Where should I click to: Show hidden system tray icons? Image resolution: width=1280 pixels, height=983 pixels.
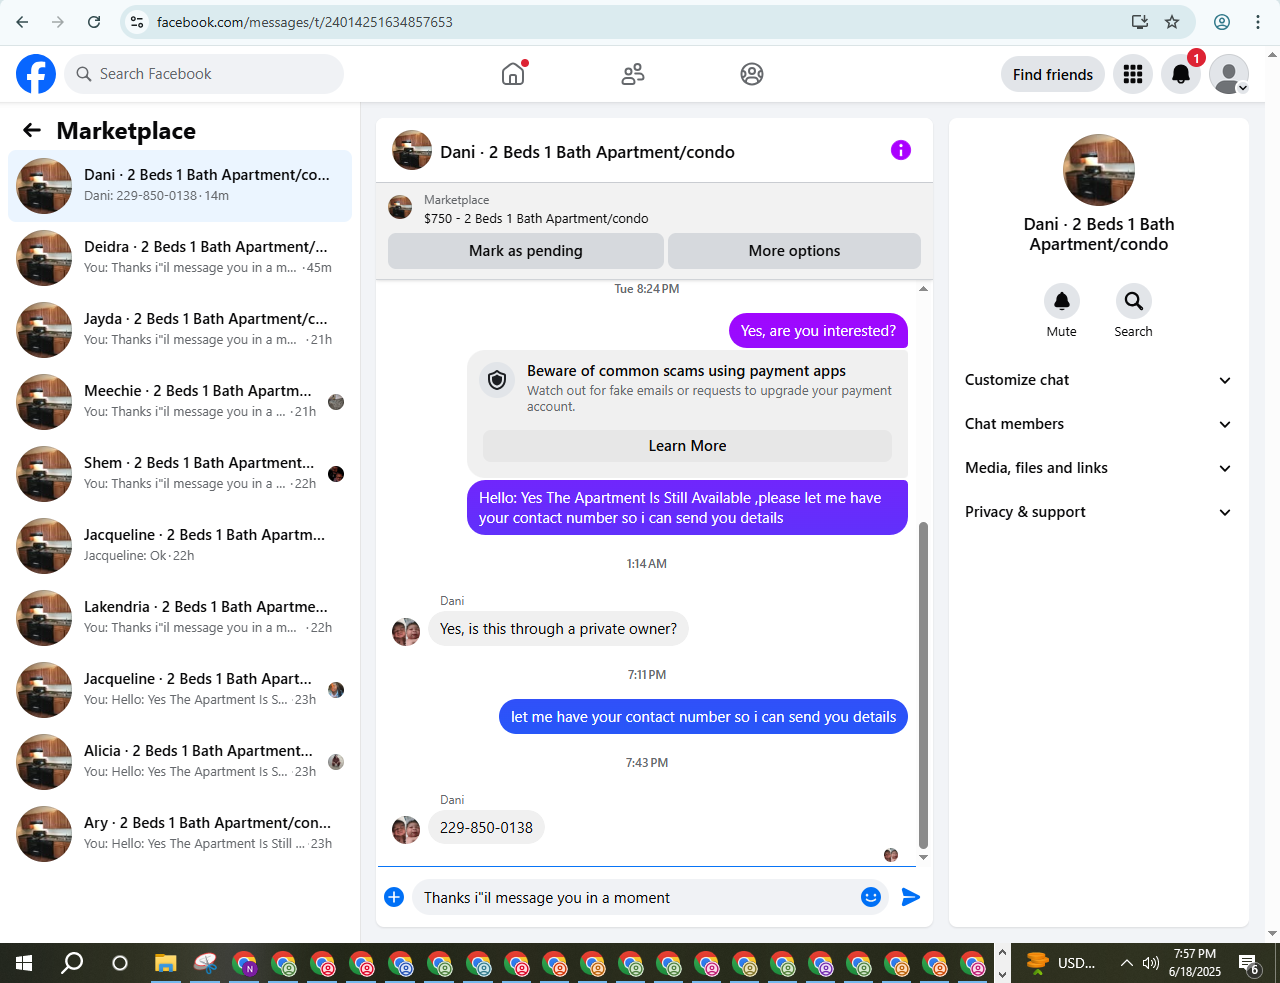pyautogui.click(x=1126, y=963)
